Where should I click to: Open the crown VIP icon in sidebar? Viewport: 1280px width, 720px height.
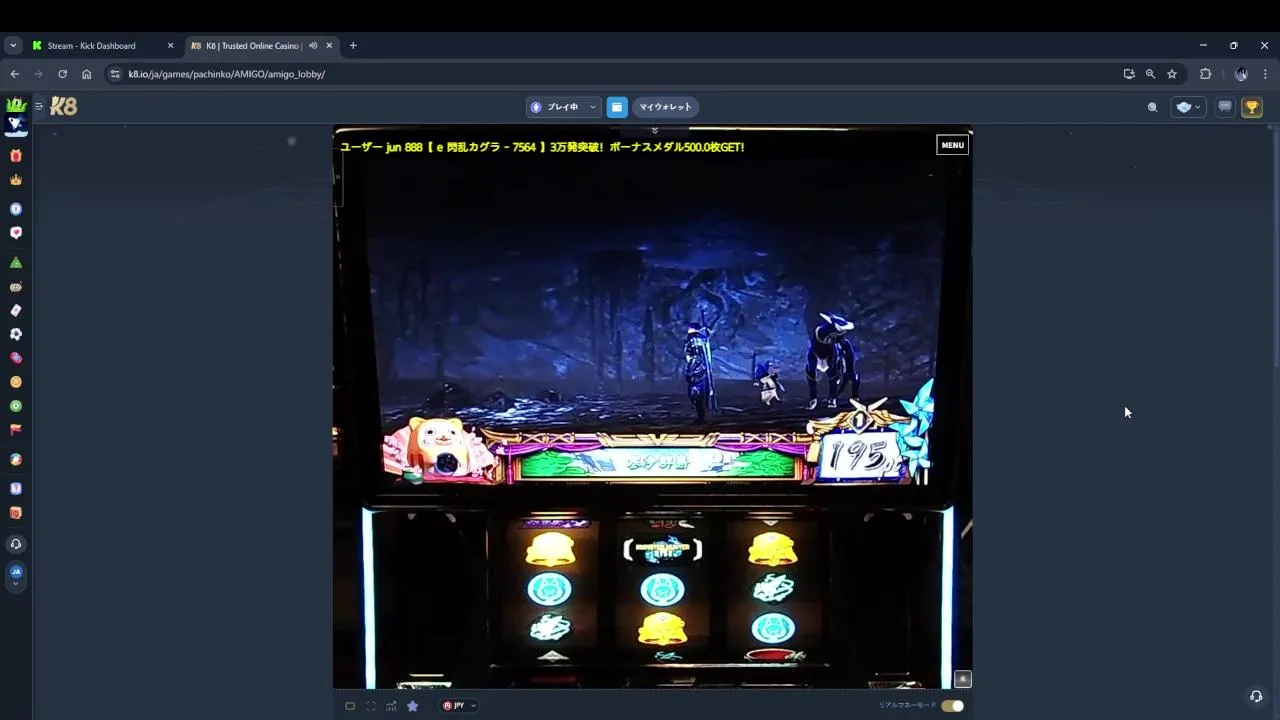15,180
